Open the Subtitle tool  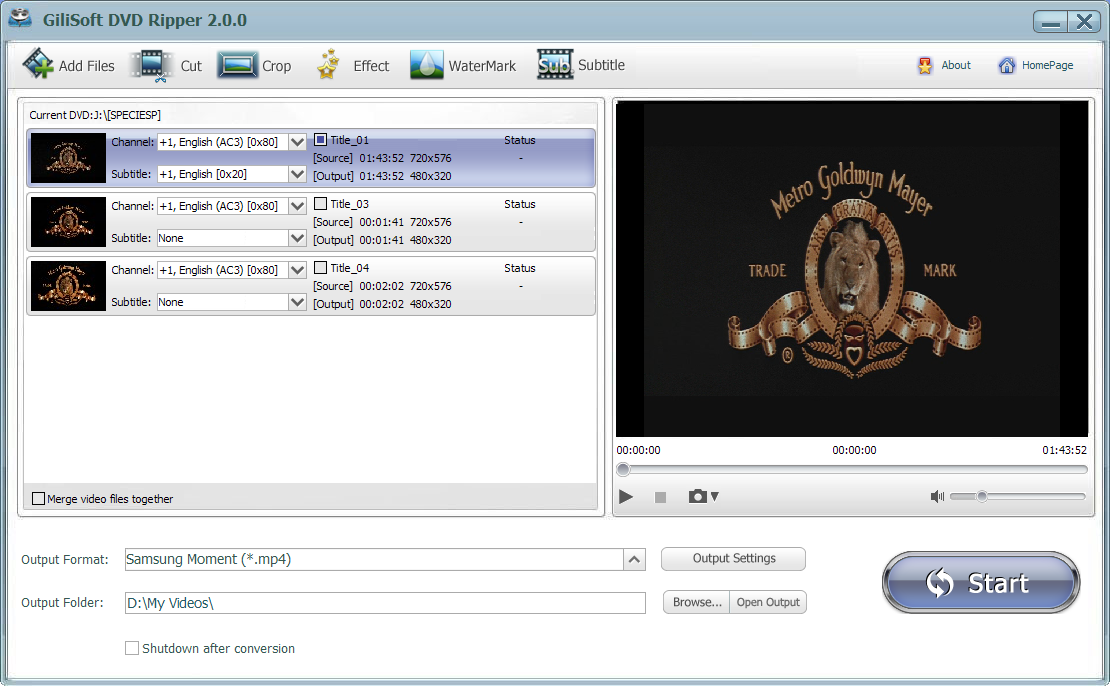[554, 64]
